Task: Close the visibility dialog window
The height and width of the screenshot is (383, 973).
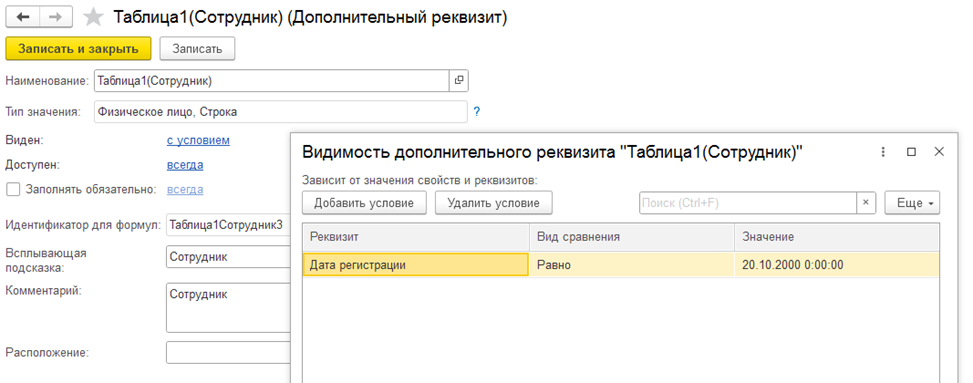Action: 939,151
